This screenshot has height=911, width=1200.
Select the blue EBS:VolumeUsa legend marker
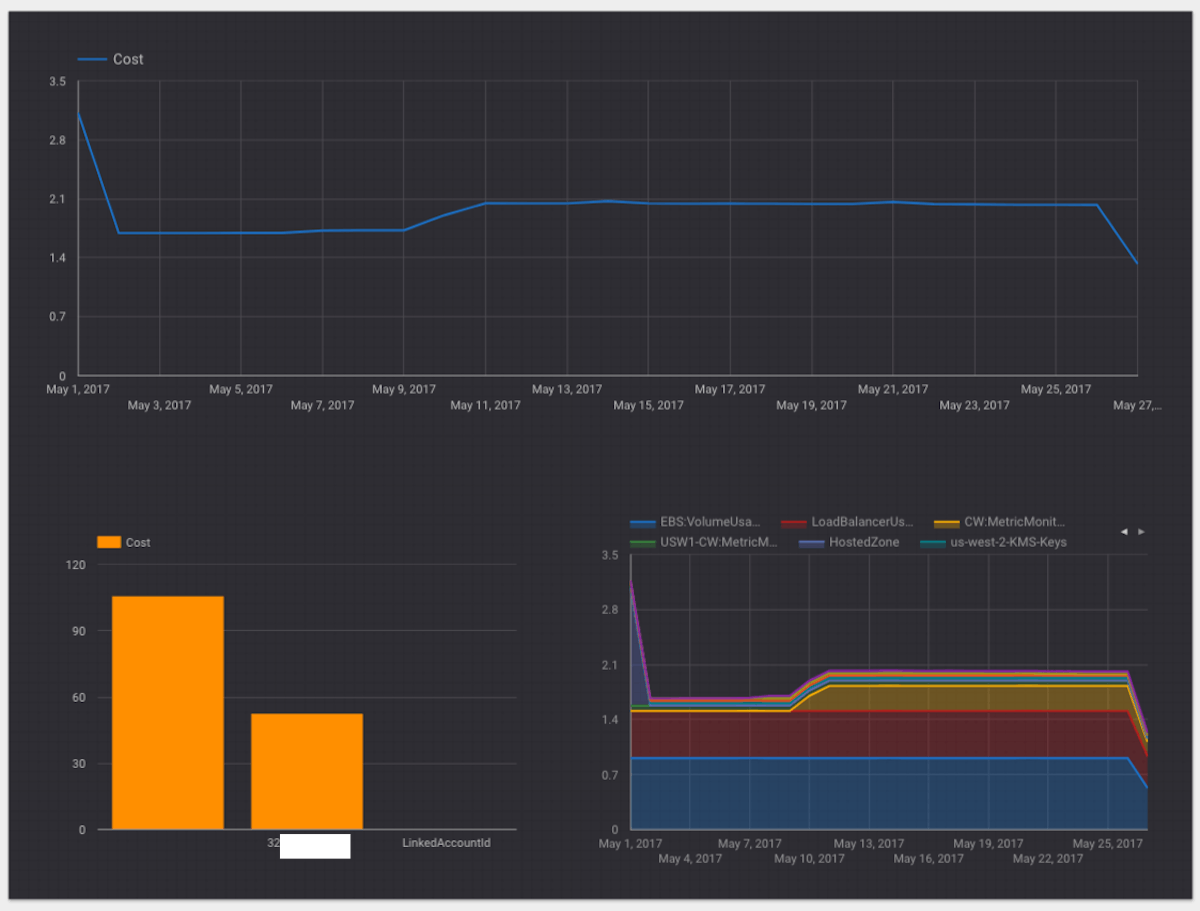pyautogui.click(x=644, y=521)
